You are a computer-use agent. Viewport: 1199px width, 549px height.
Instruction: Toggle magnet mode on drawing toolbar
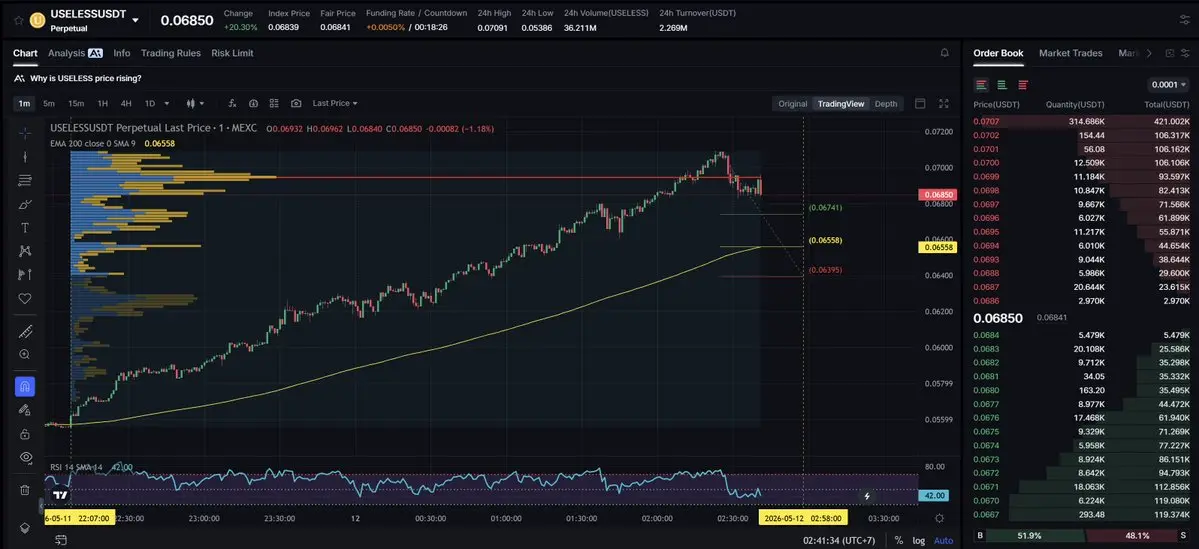pyautogui.click(x=24, y=386)
